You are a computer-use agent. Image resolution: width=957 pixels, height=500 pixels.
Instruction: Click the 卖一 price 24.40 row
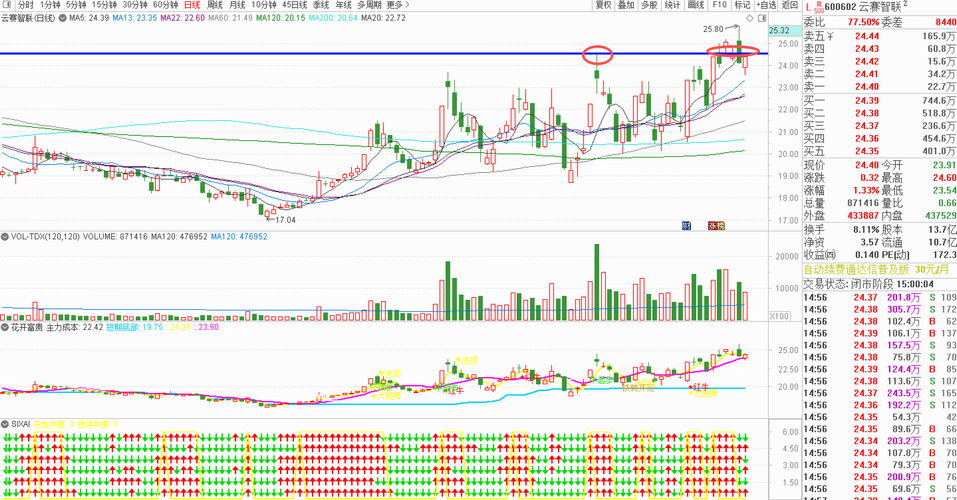point(879,87)
